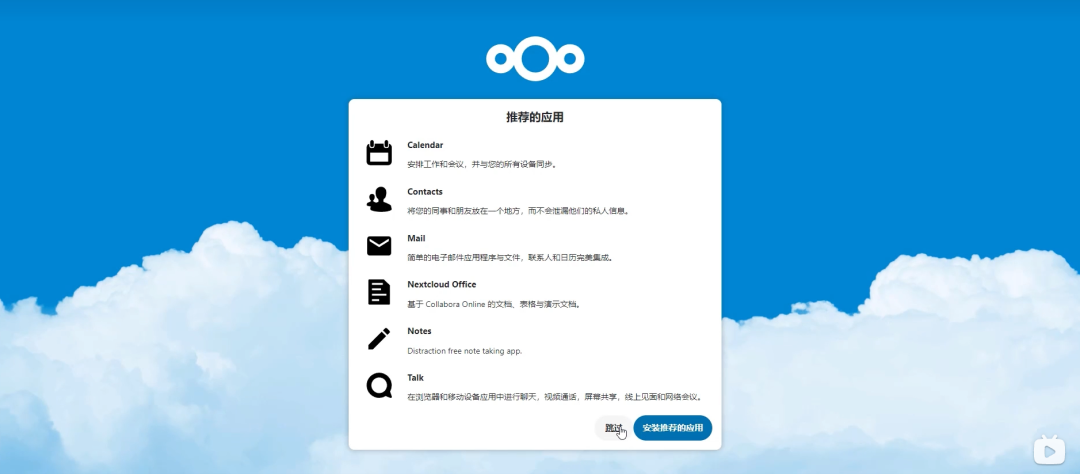Click the Talk chat bubble icon

(379, 385)
